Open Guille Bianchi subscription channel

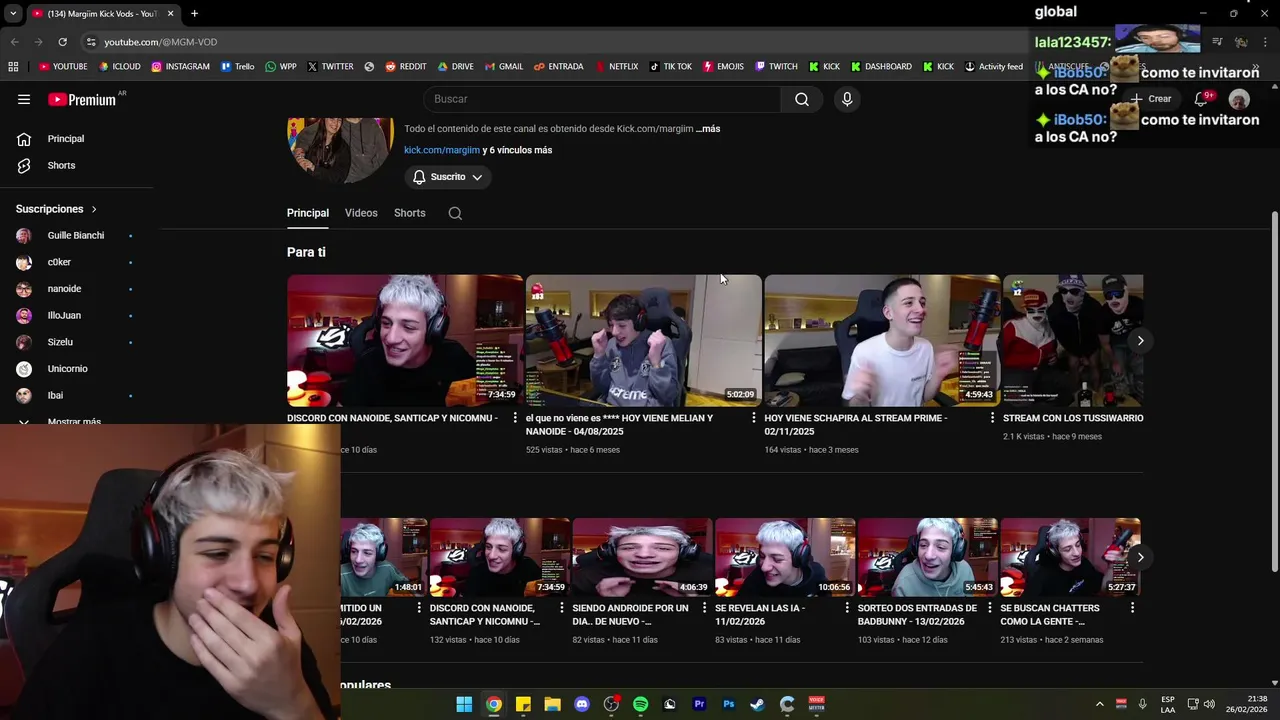click(74, 236)
